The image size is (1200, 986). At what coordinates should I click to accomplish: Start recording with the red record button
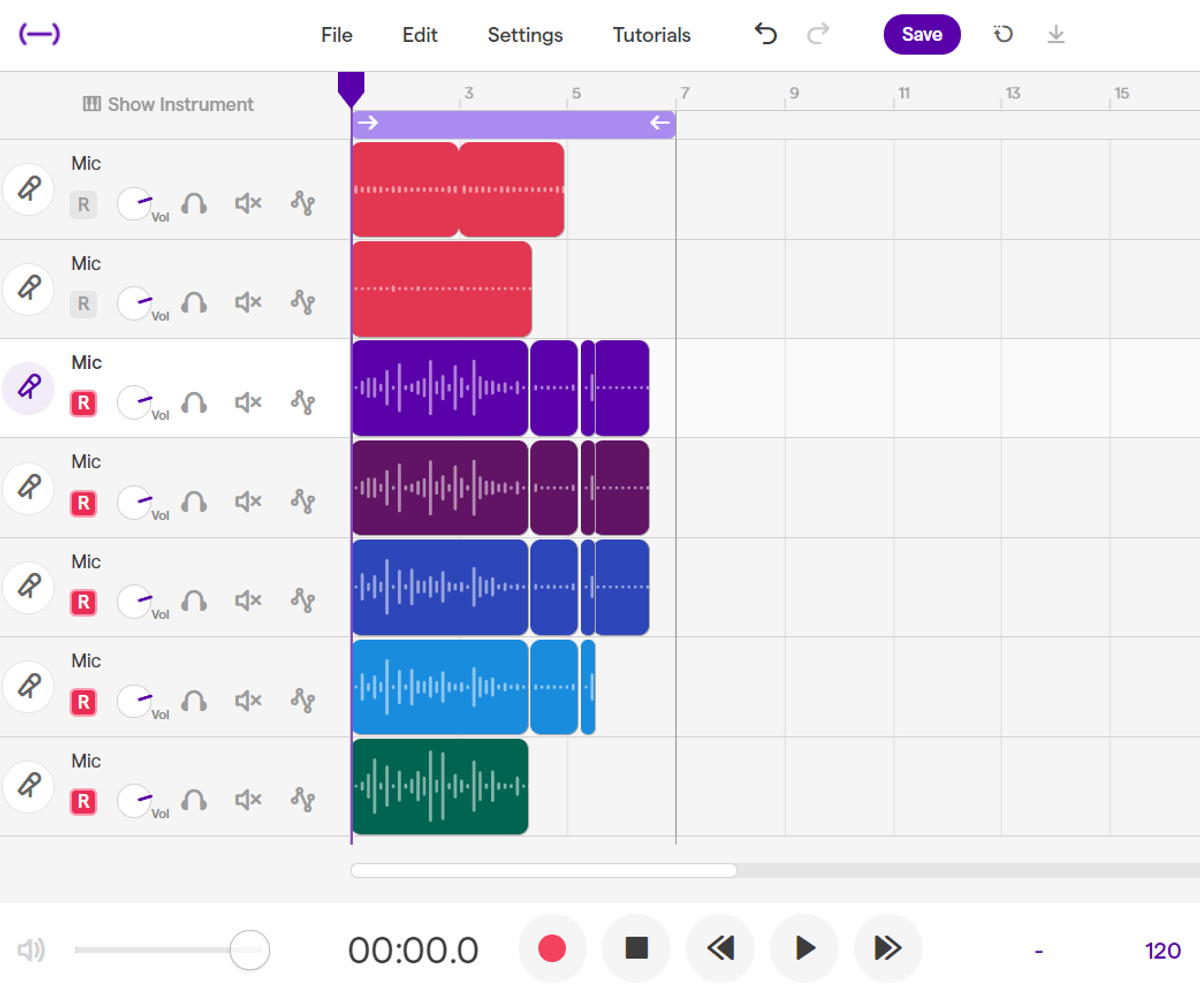coord(552,948)
